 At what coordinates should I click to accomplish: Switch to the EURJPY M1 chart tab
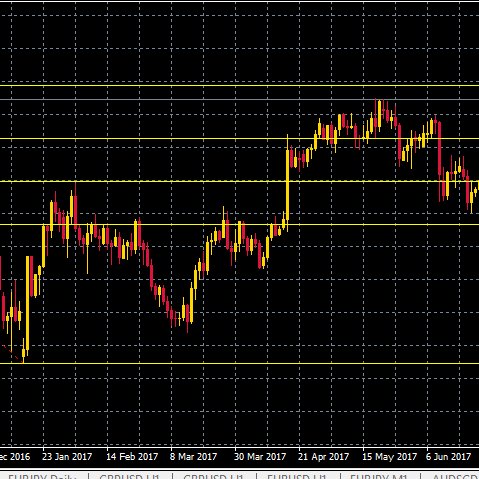(380, 476)
